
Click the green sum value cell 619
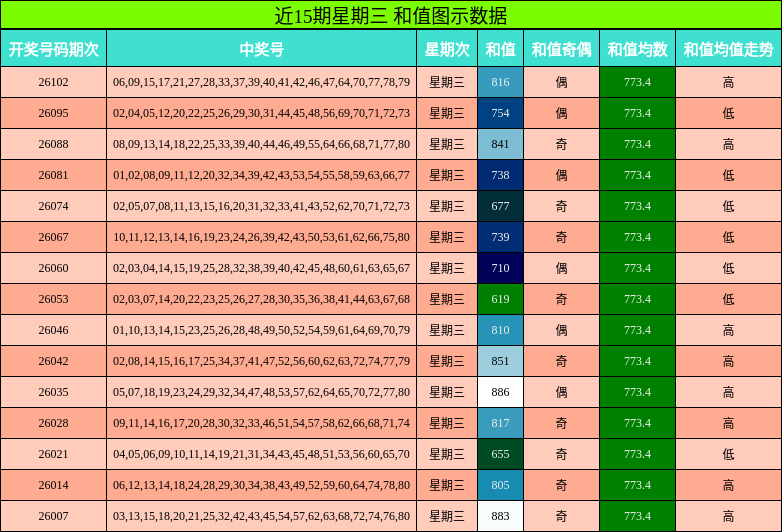[500, 299]
